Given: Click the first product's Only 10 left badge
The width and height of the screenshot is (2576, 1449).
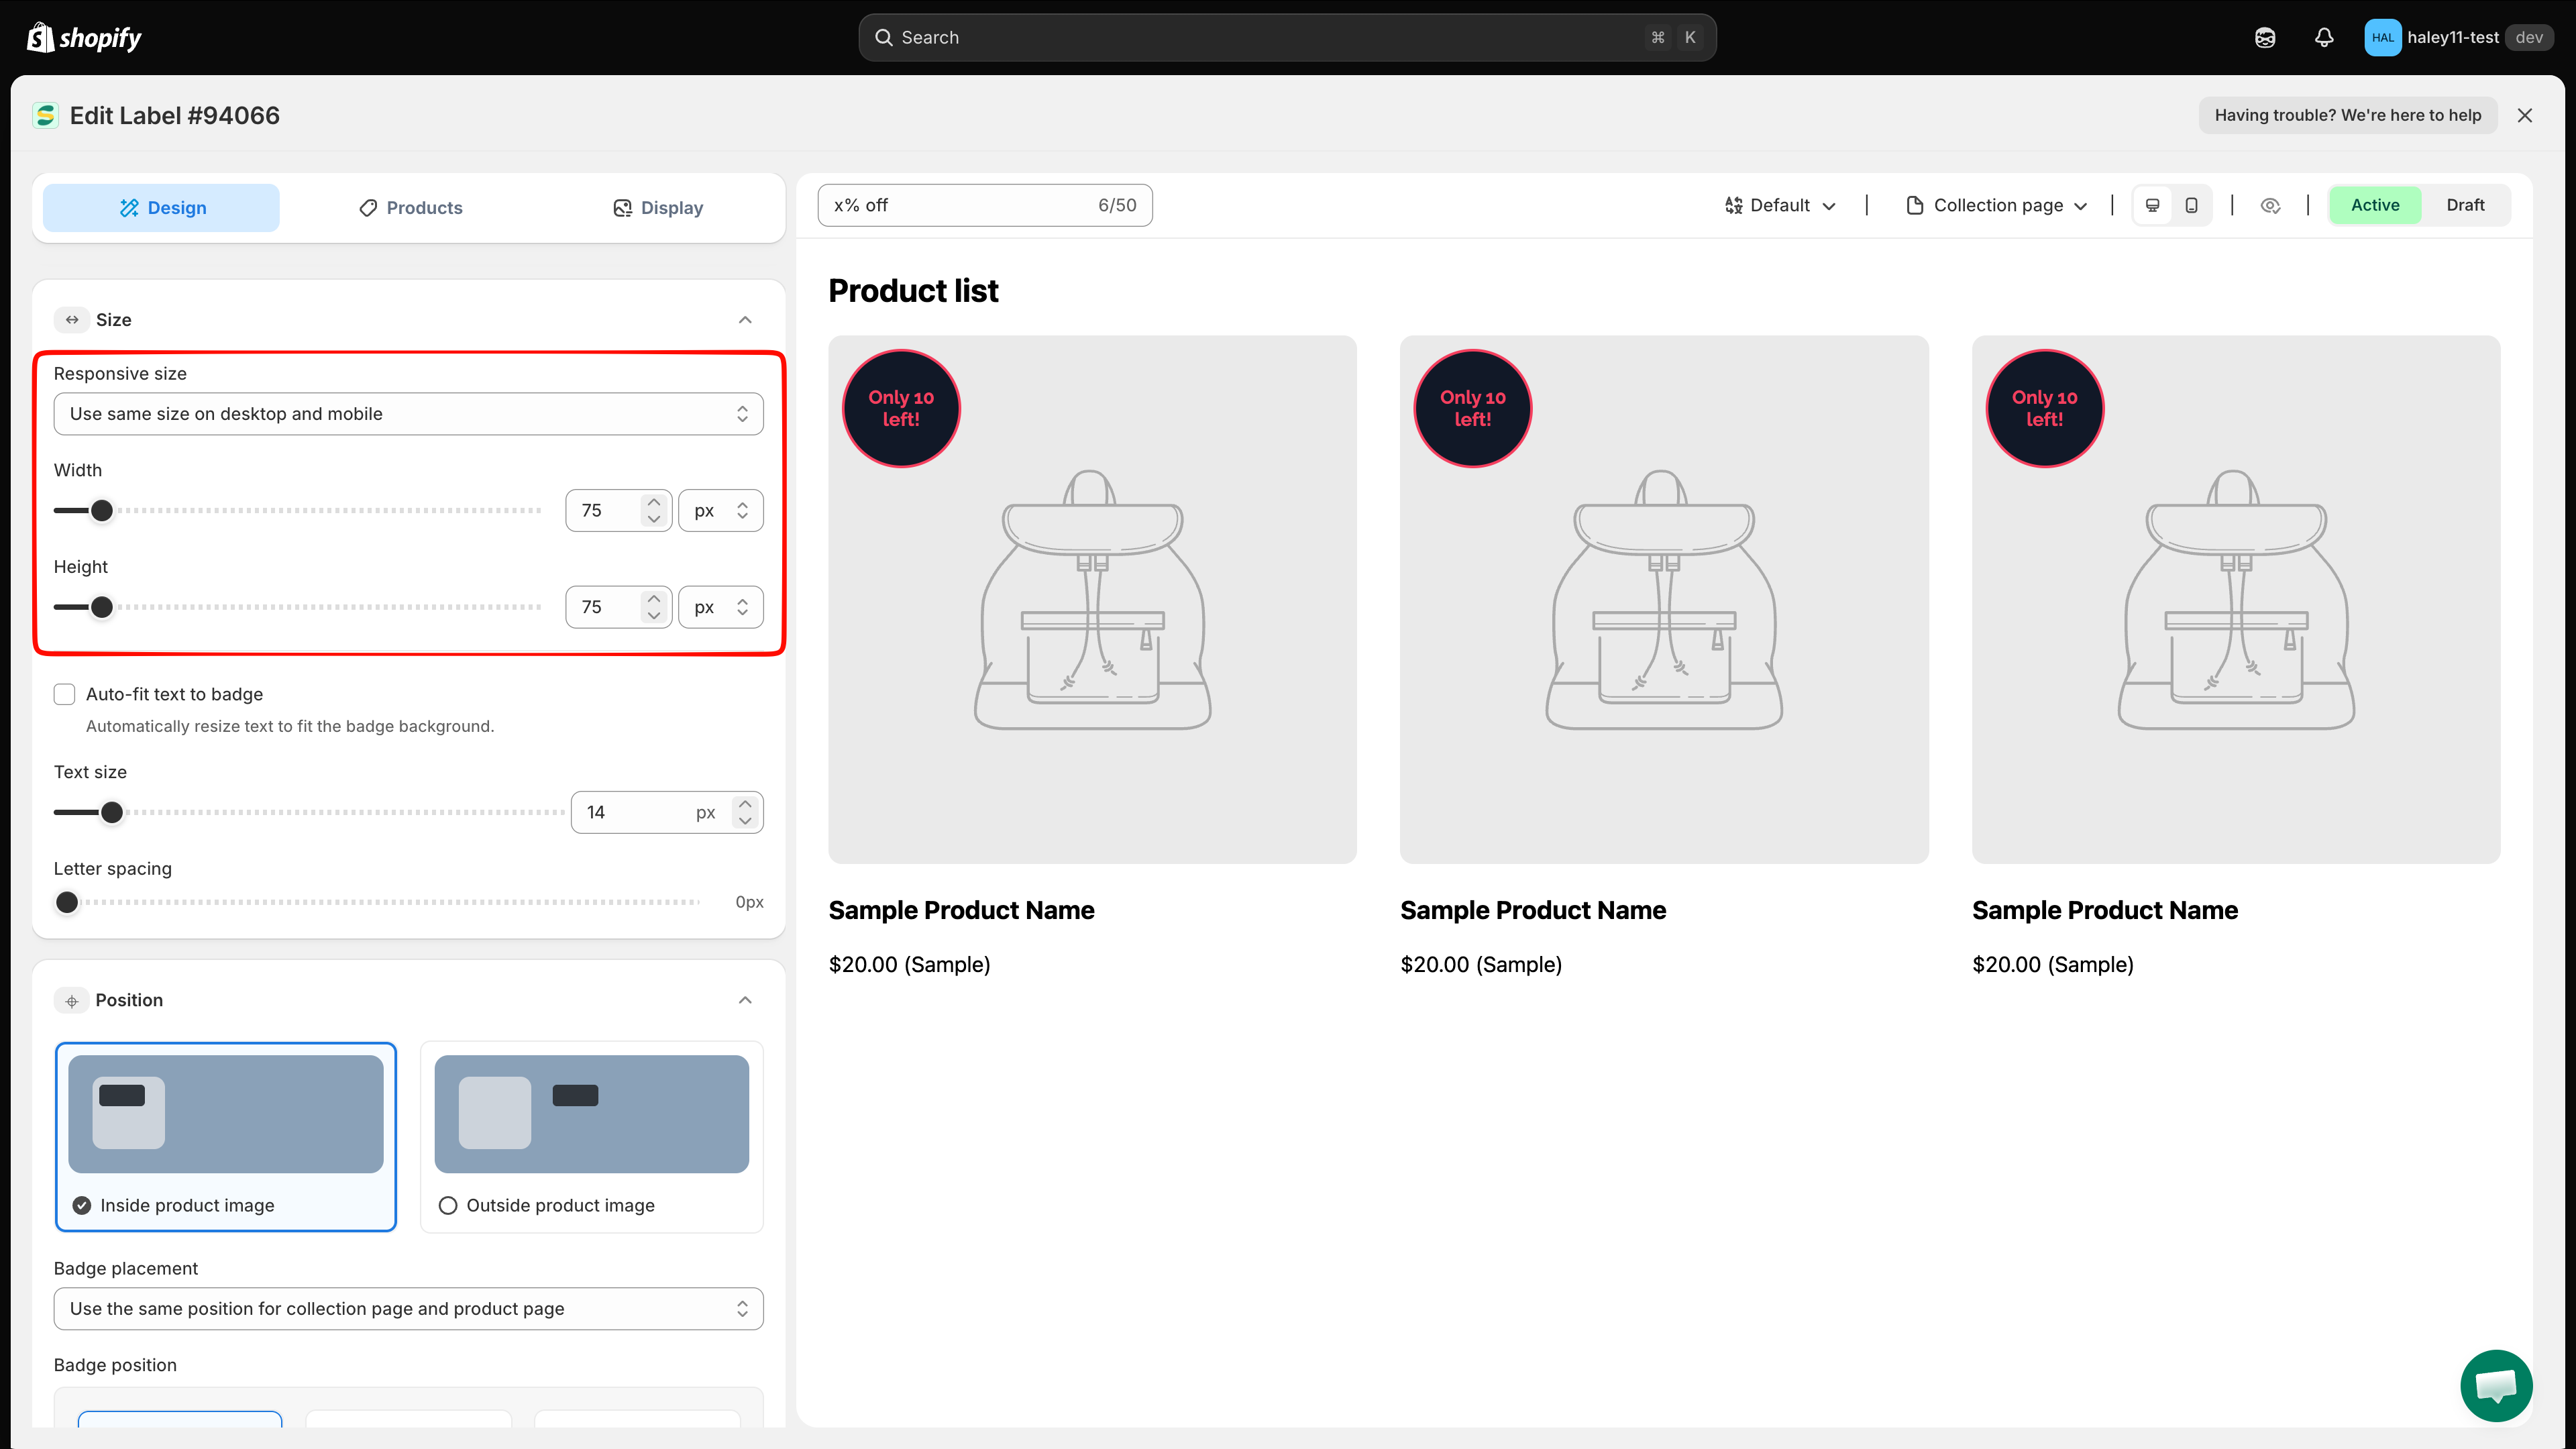Looking at the screenshot, I should pos(901,408).
